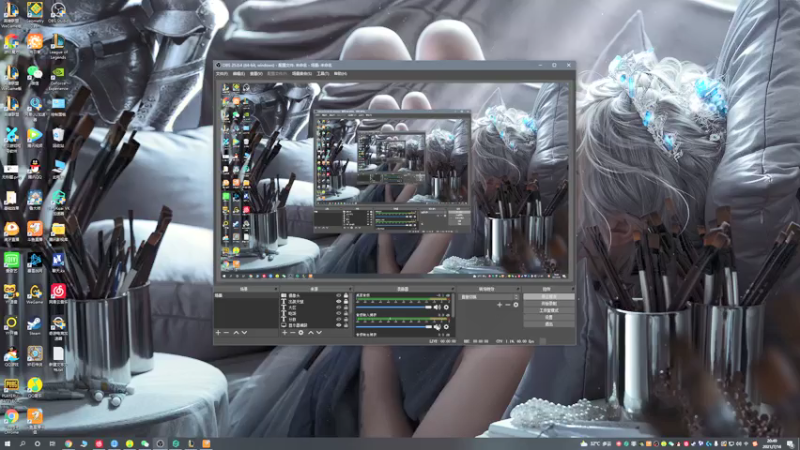This screenshot has width=800, height=450.
Task: Toggle visibility of the third text source row
Action: (339, 313)
